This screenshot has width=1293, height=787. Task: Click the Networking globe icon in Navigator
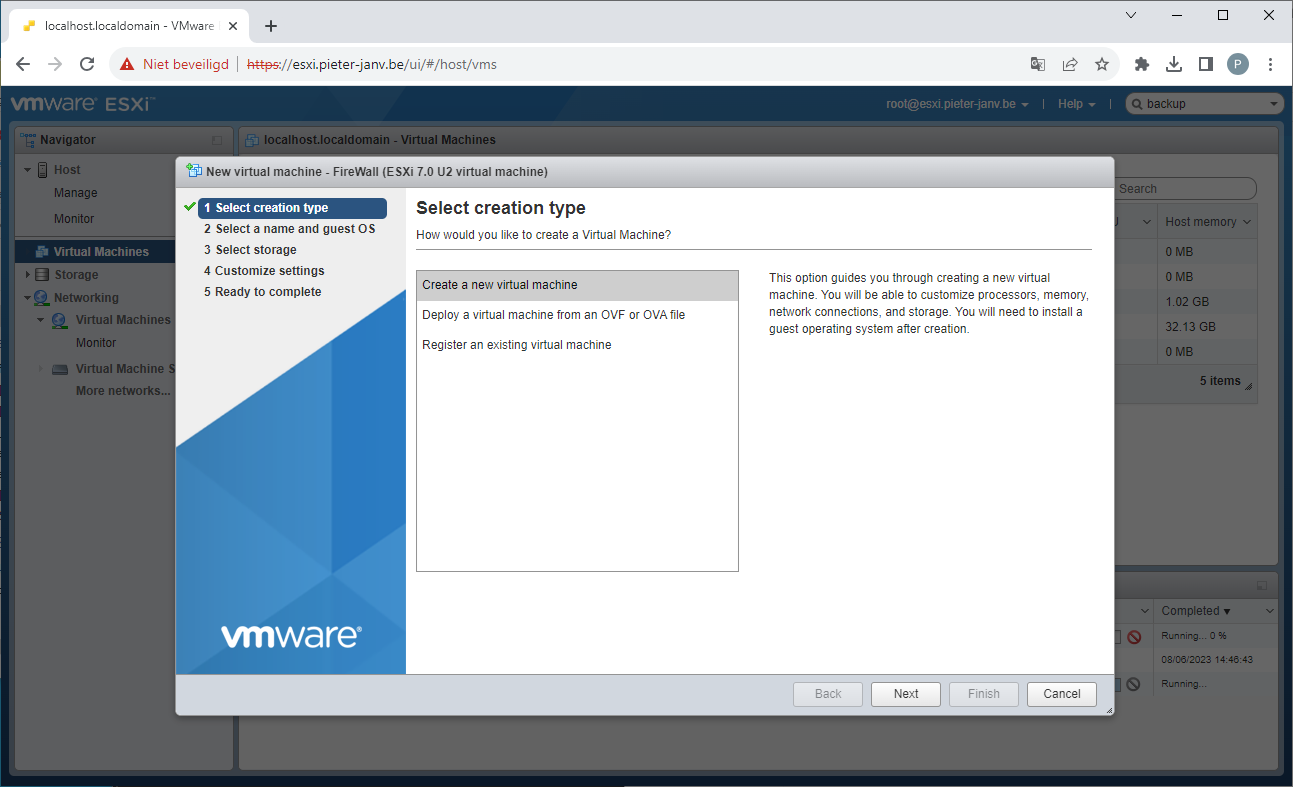(x=41, y=298)
